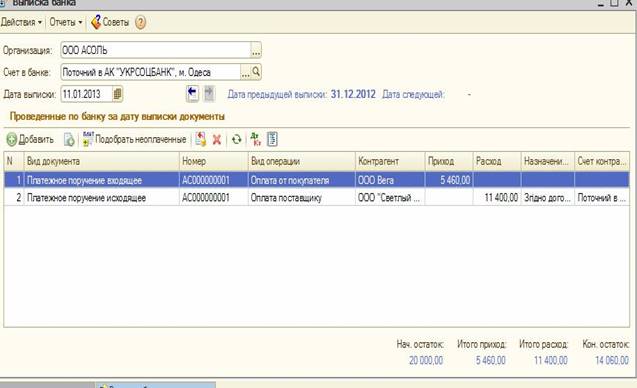This screenshot has height=388, width=637.
Task: Click contractor cell ООО Вега
Action: [x=390, y=180]
